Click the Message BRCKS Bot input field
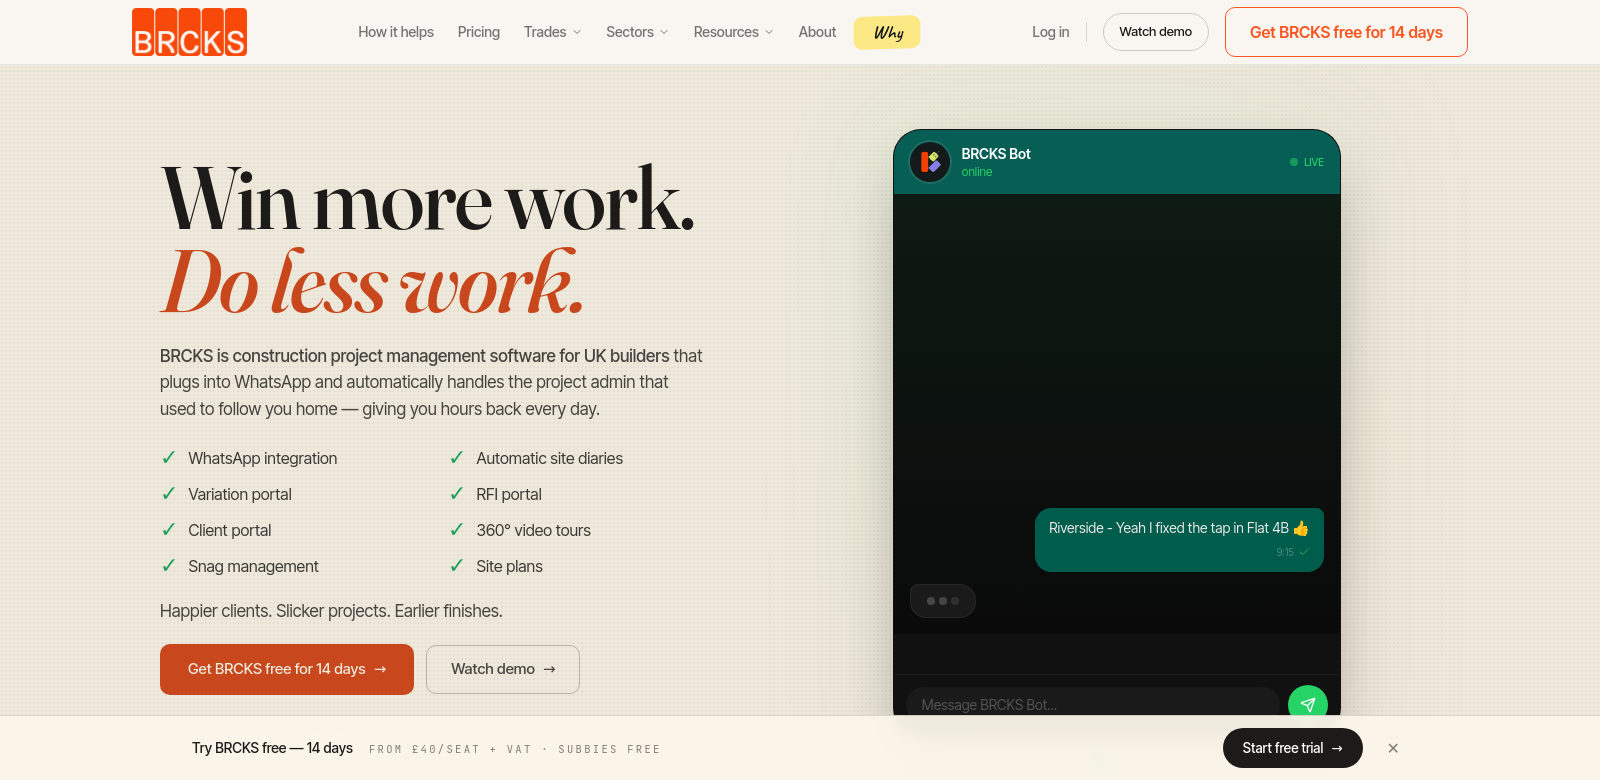The height and width of the screenshot is (780, 1600). point(1092,704)
